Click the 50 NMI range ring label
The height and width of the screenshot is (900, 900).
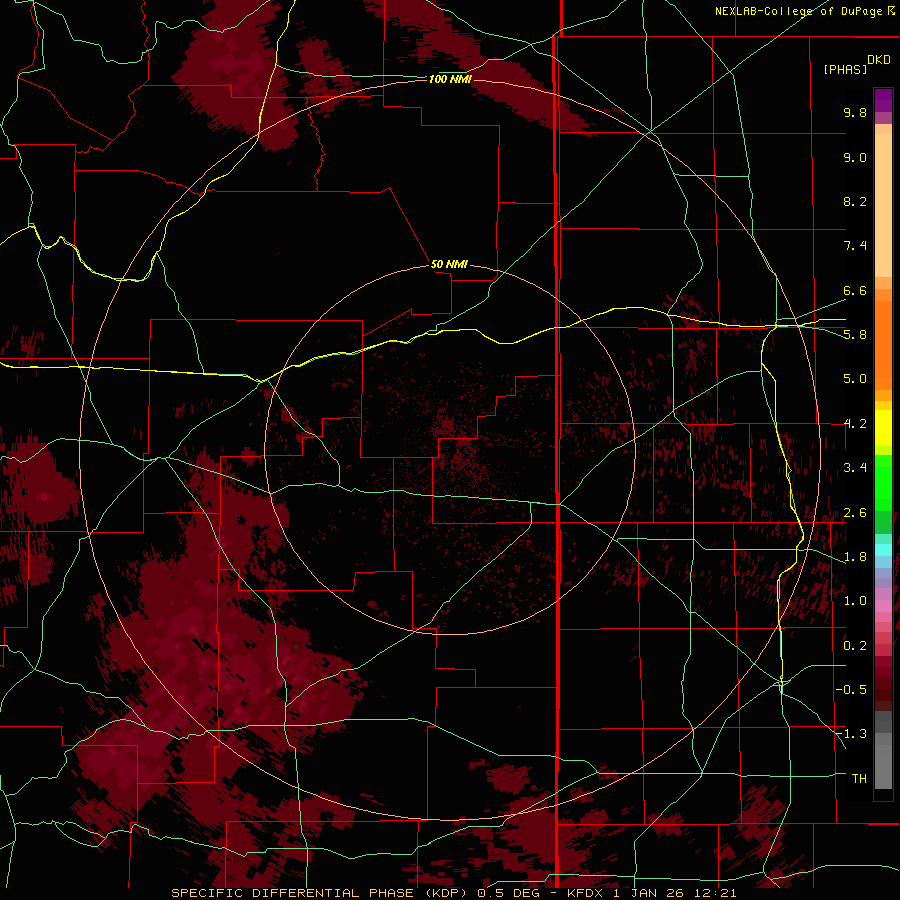tap(449, 264)
